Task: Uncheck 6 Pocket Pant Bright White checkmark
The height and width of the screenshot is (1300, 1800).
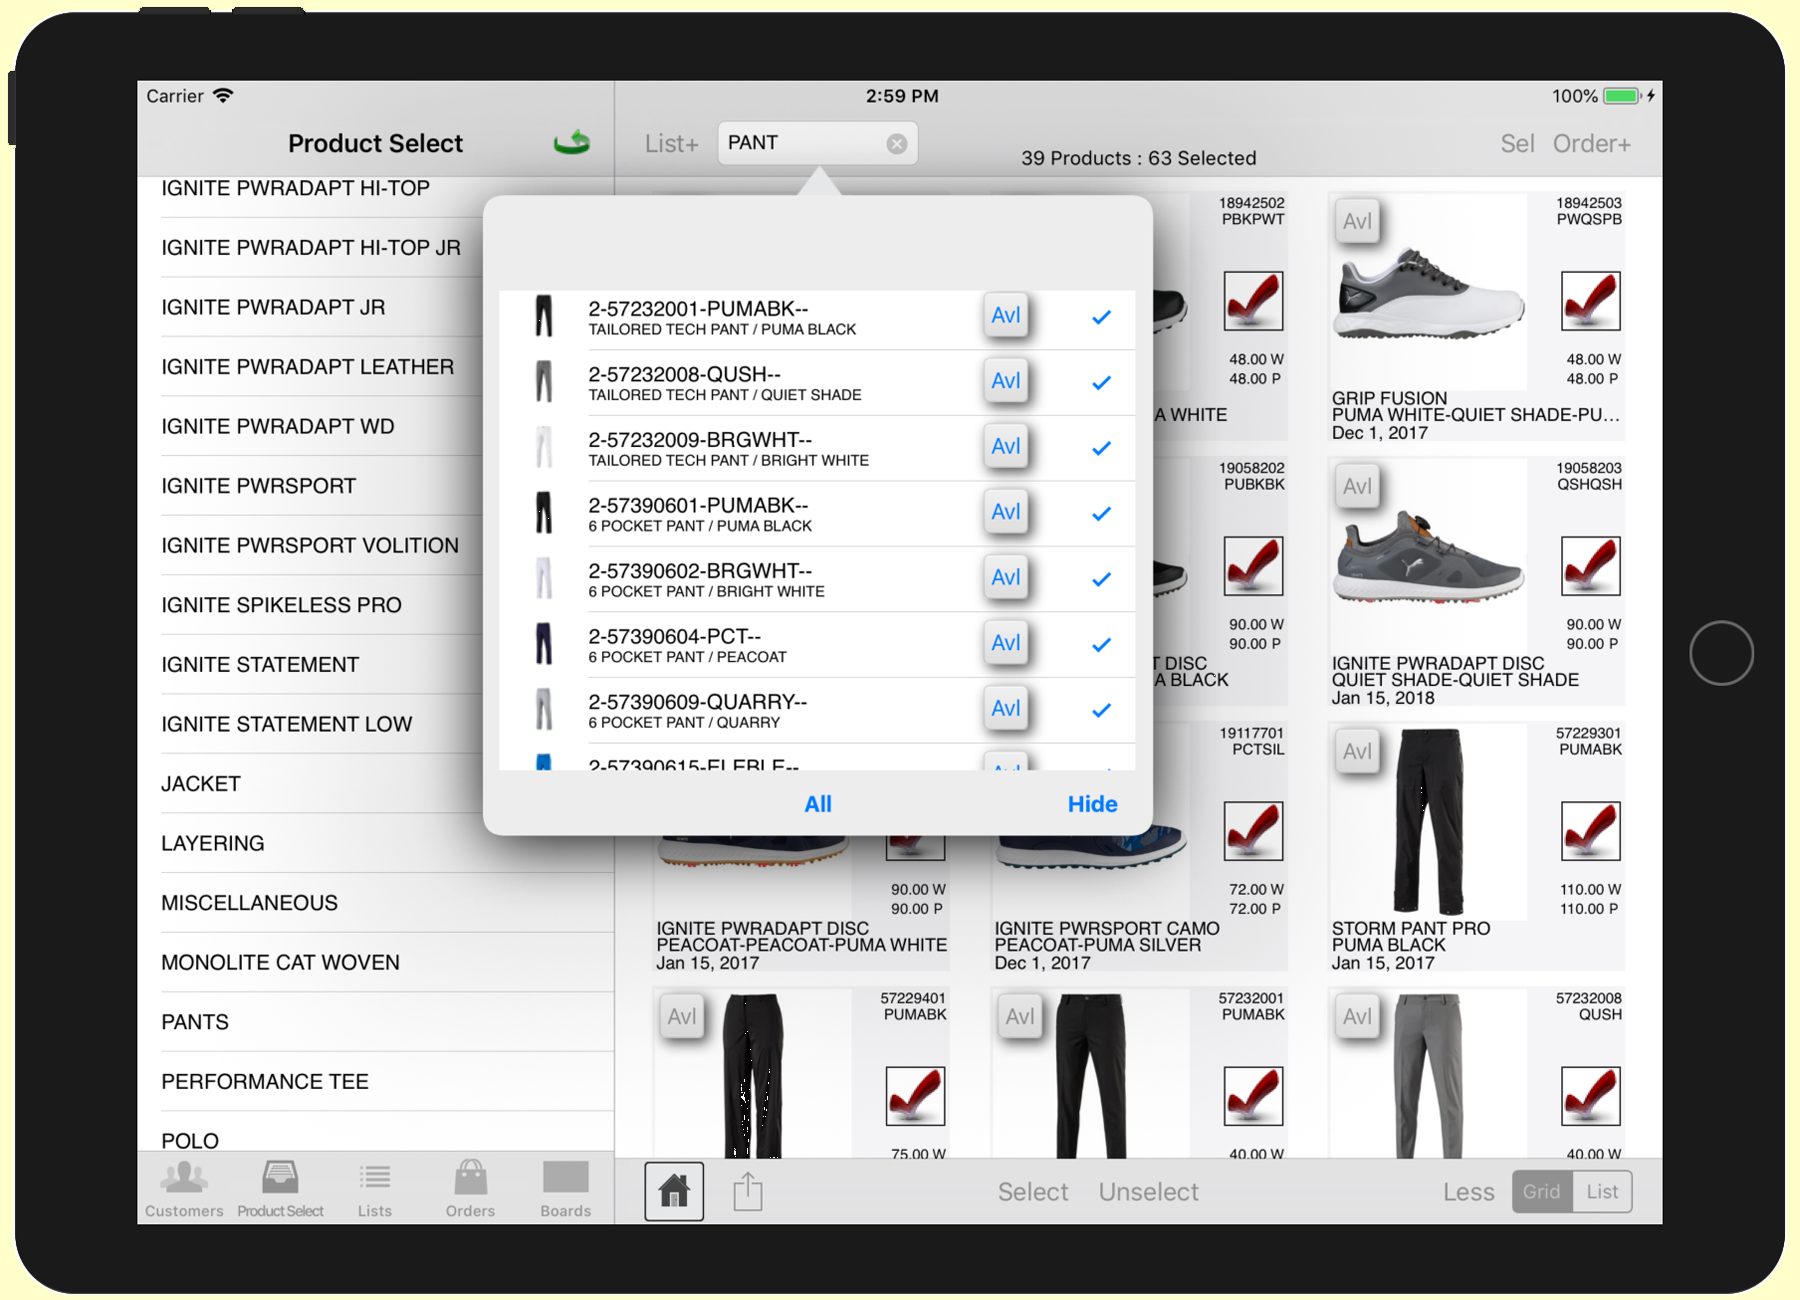Action: pyautogui.click(x=1101, y=579)
